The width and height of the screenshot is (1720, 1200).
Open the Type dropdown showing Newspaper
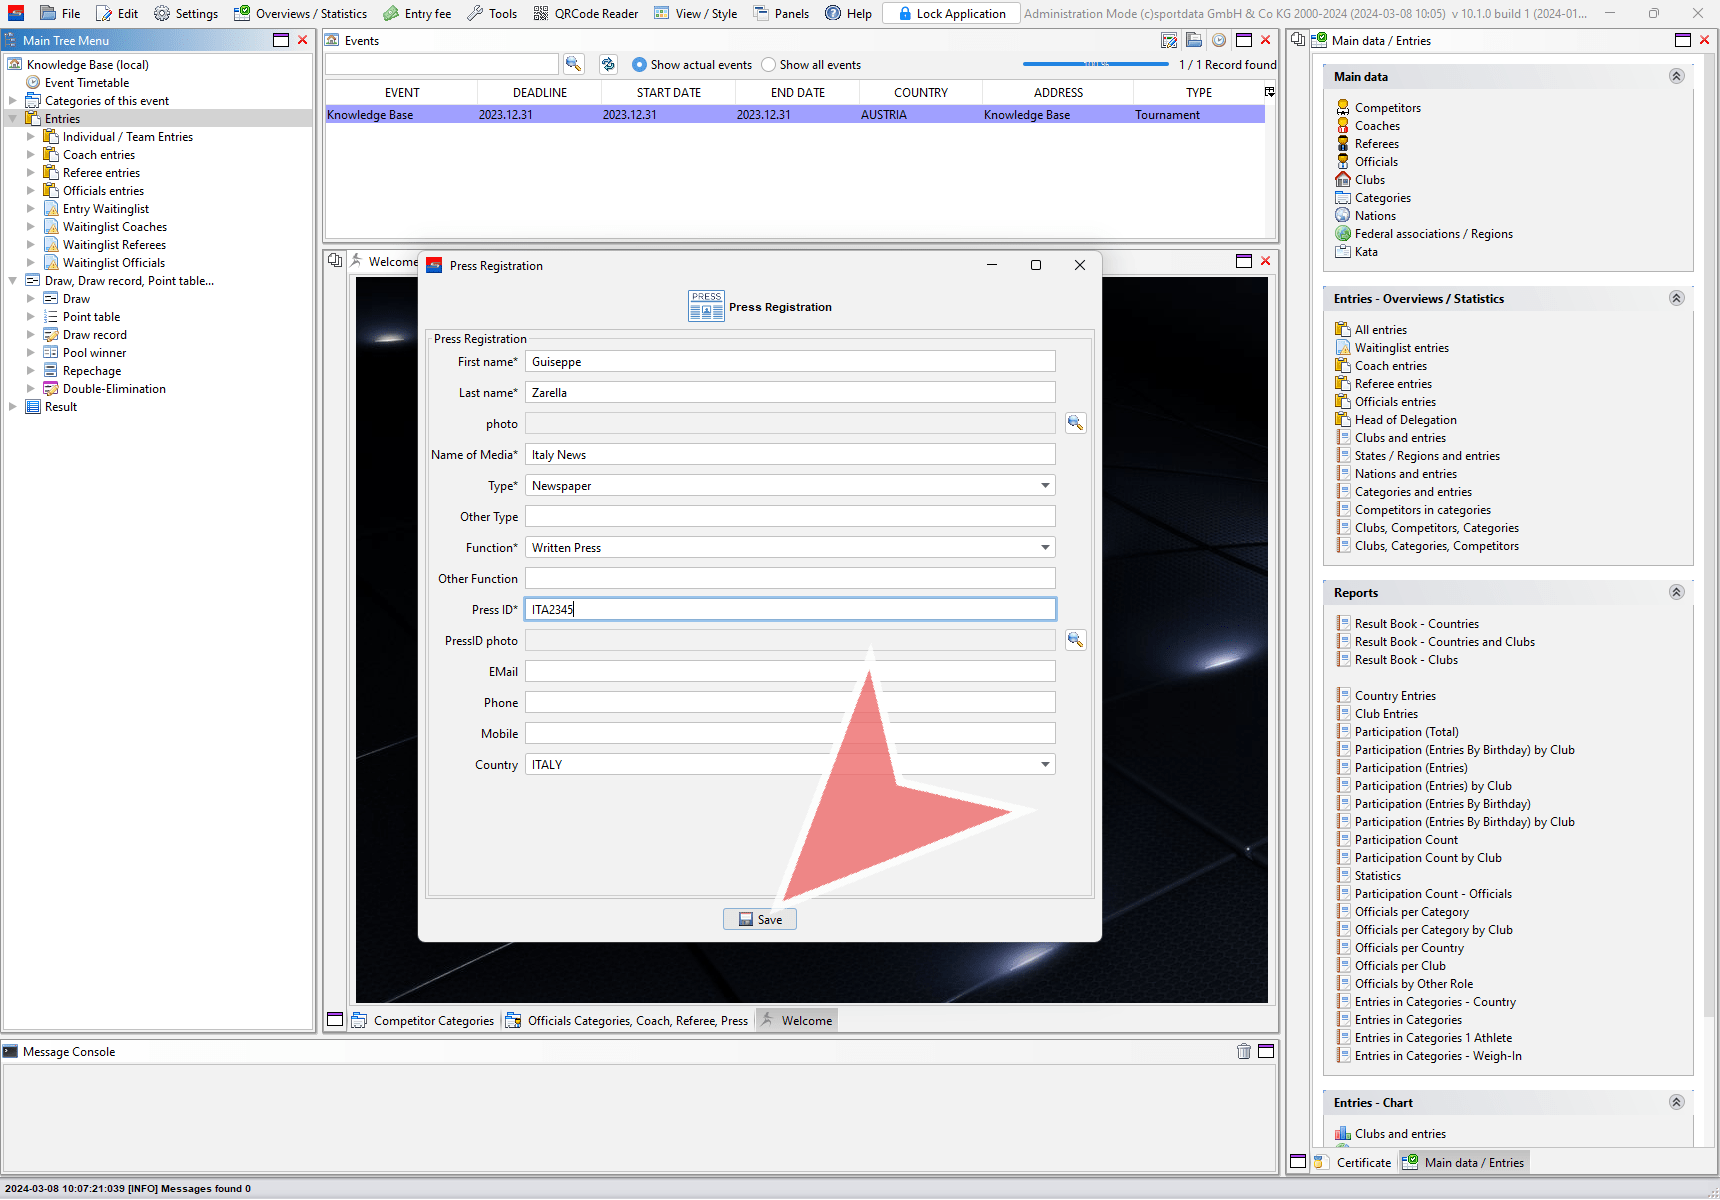(x=1045, y=486)
